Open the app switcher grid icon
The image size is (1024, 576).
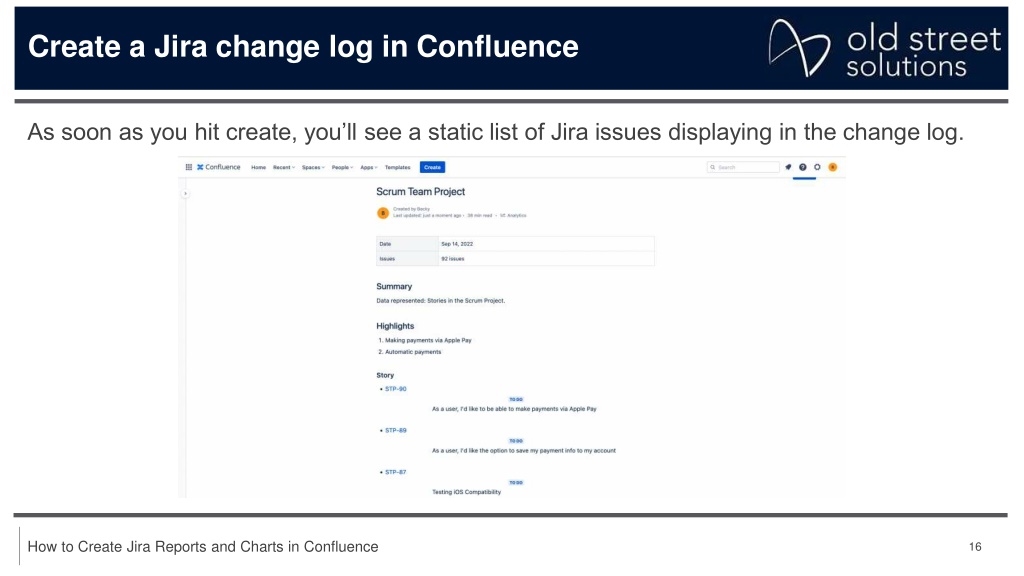click(189, 167)
